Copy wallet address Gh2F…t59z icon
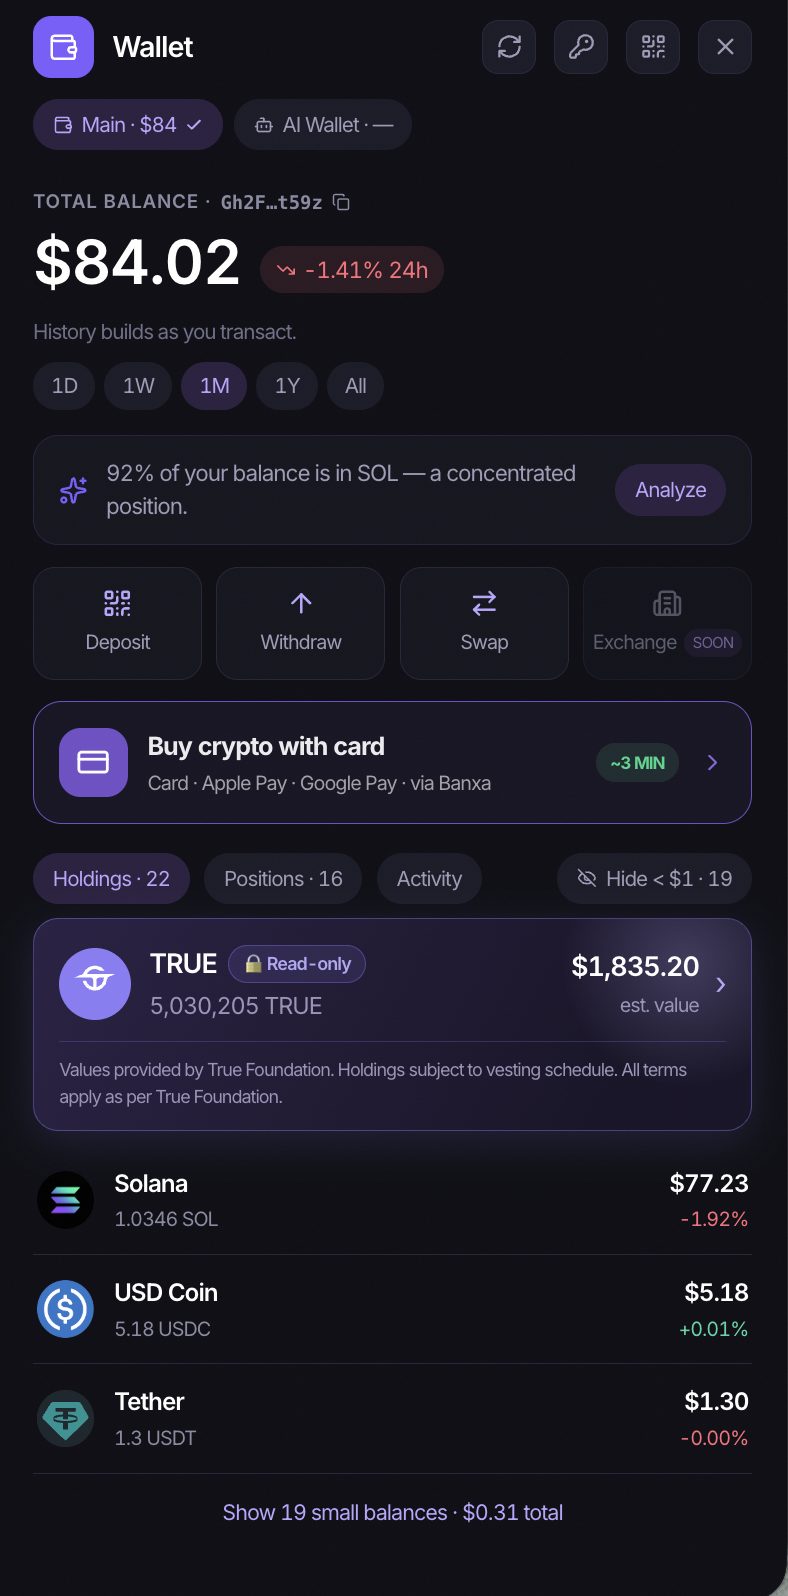788x1596 pixels. click(x=341, y=202)
